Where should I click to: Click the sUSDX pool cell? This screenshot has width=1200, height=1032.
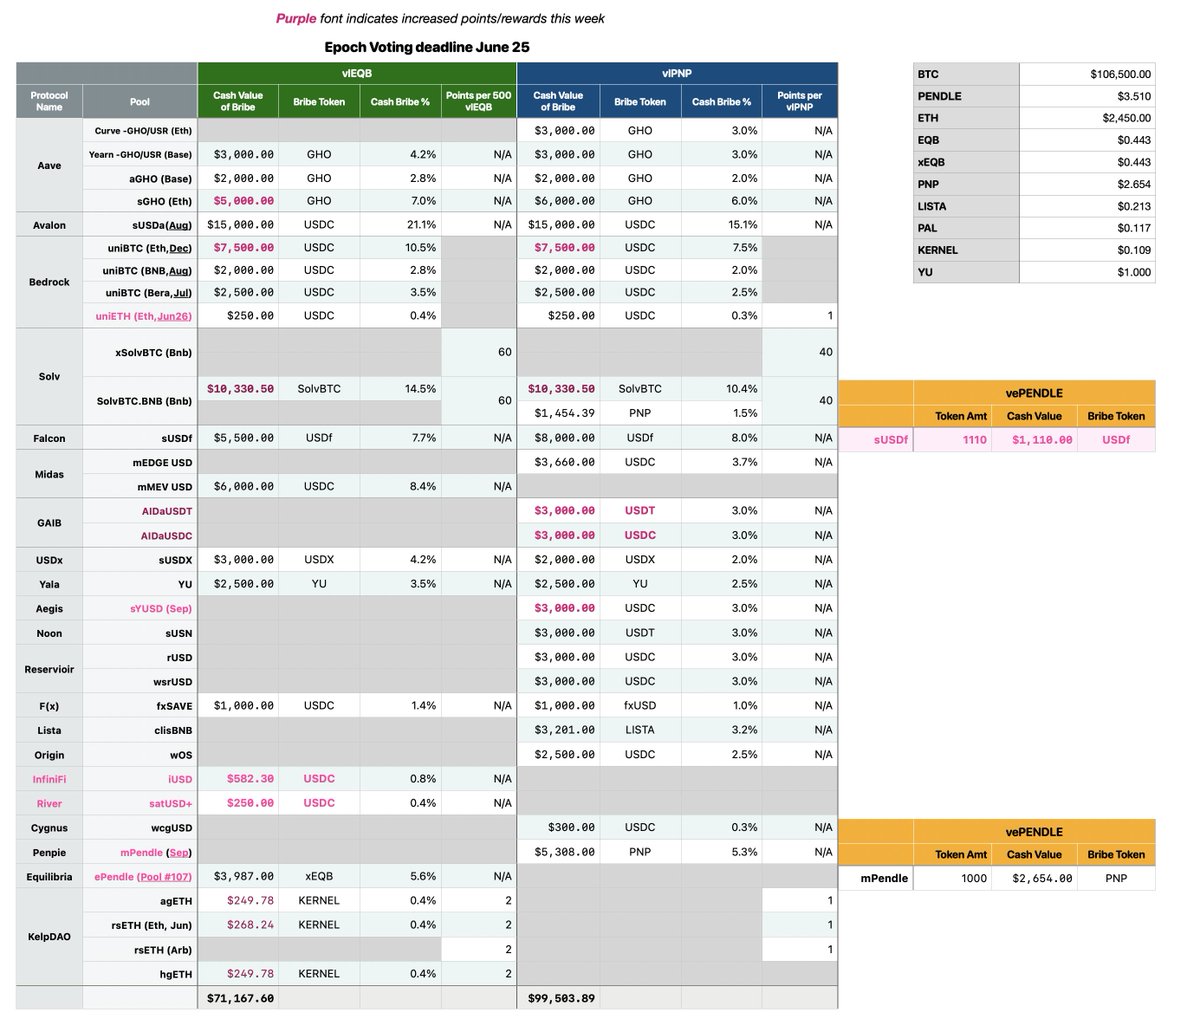point(140,559)
